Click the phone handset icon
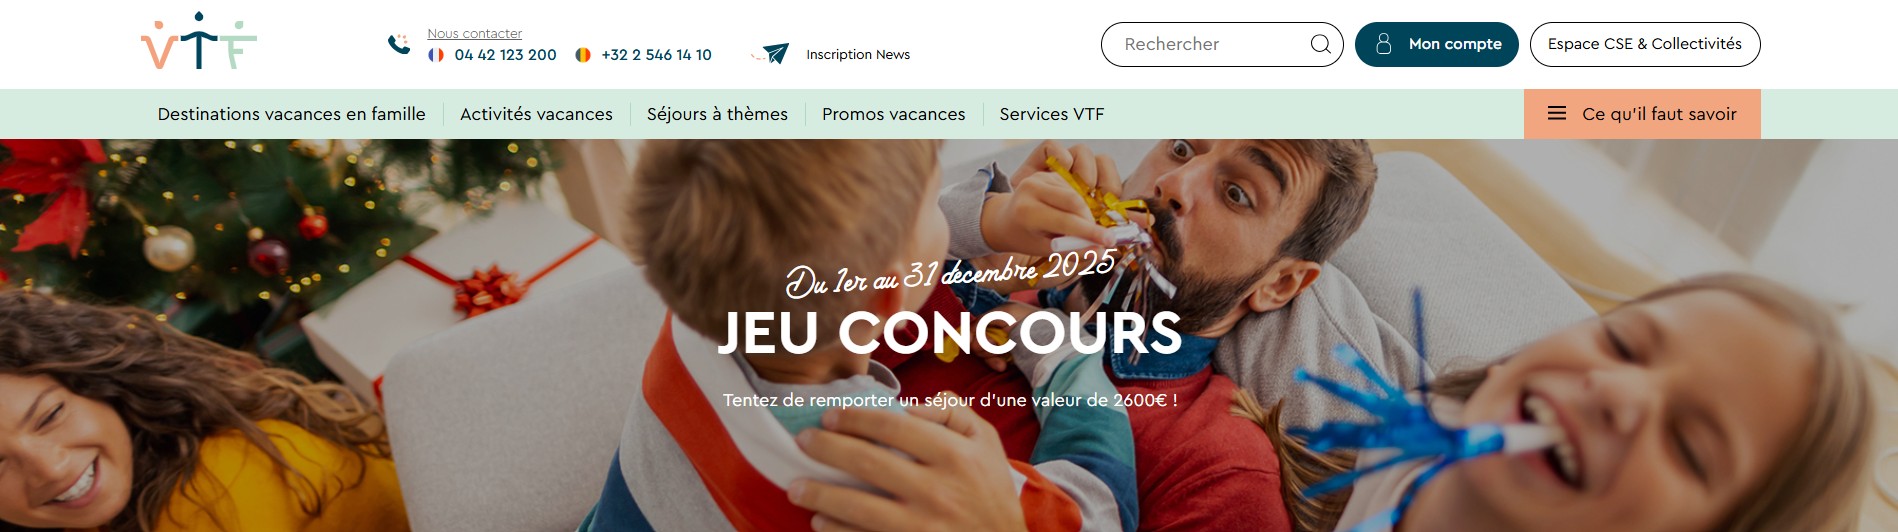 pyautogui.click(x=399, y=44)
